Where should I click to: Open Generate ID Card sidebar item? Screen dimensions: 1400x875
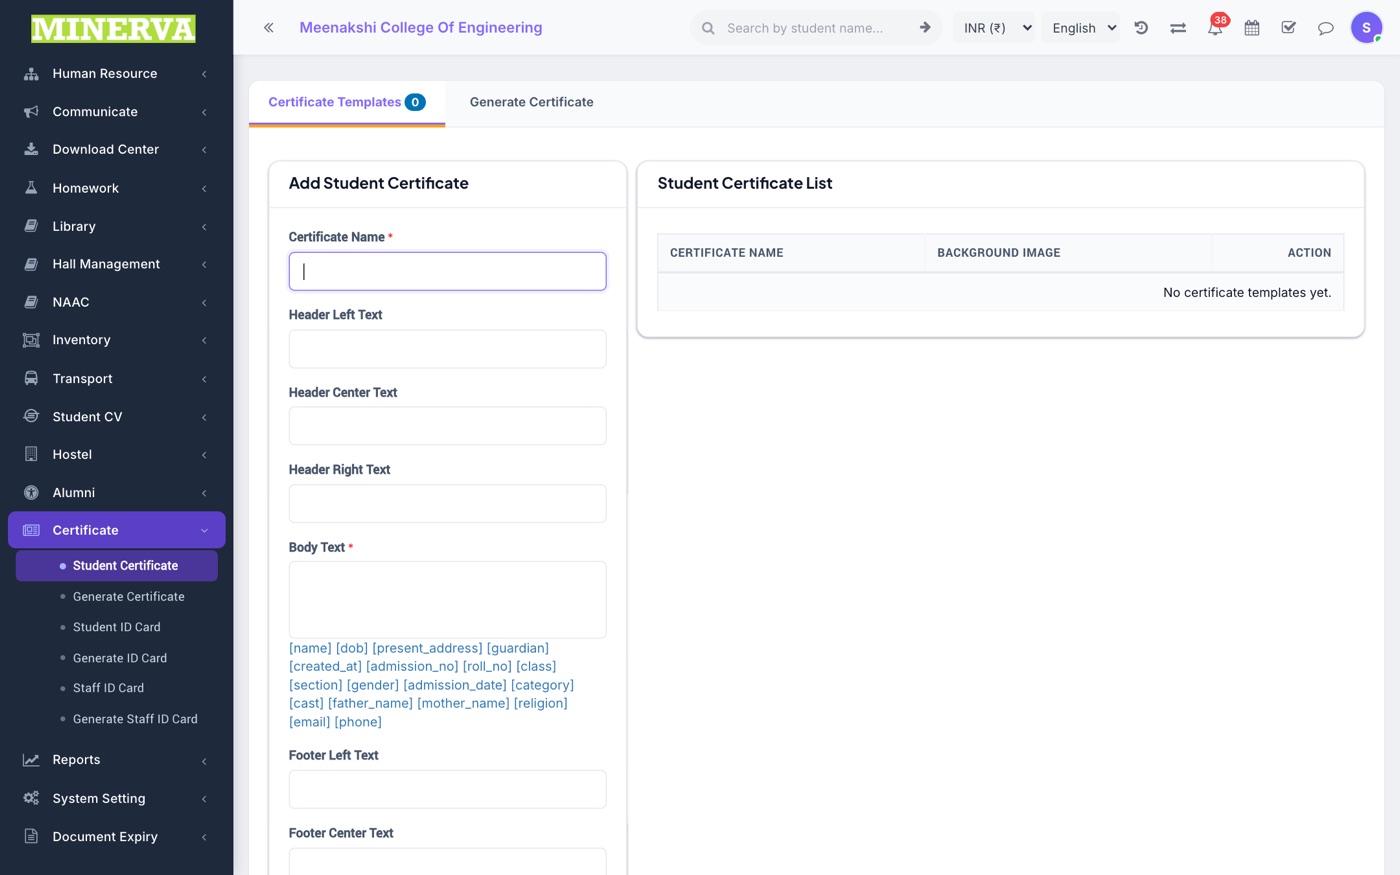point(119,659)
